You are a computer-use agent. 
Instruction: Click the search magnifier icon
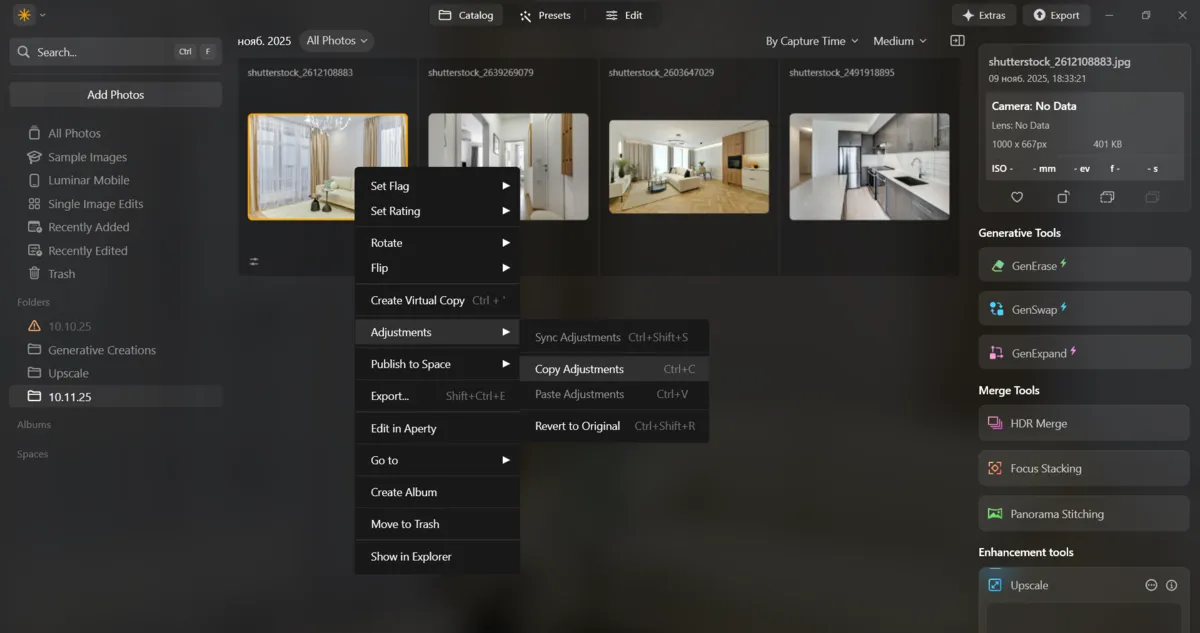[23, 51]
